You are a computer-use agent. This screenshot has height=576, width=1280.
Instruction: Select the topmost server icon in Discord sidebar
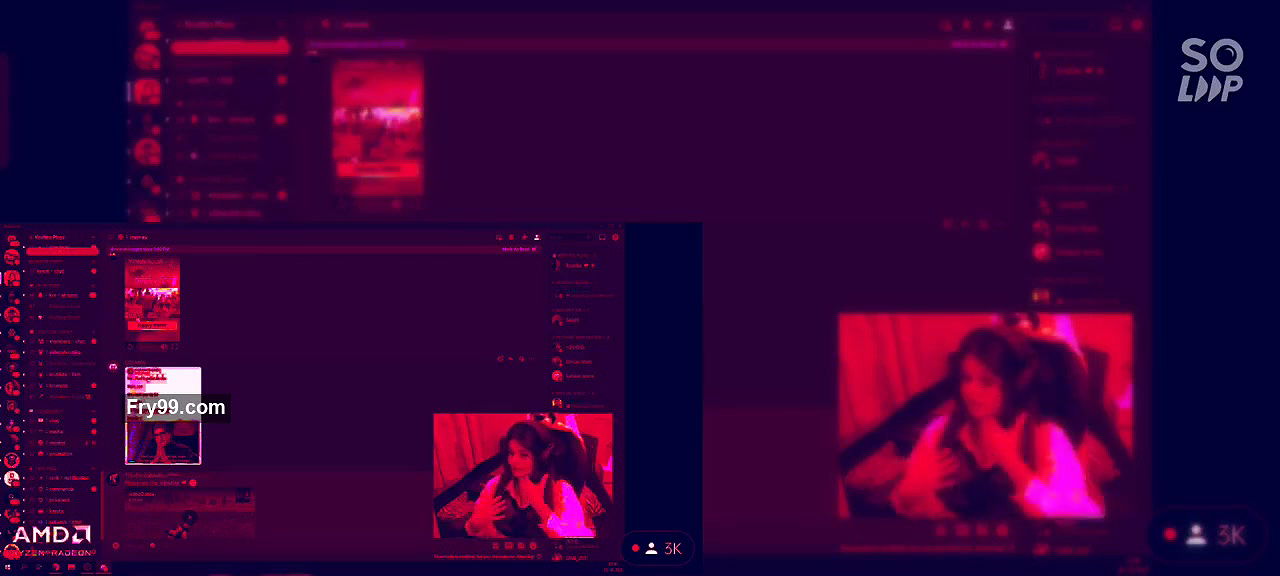point(12,240)
